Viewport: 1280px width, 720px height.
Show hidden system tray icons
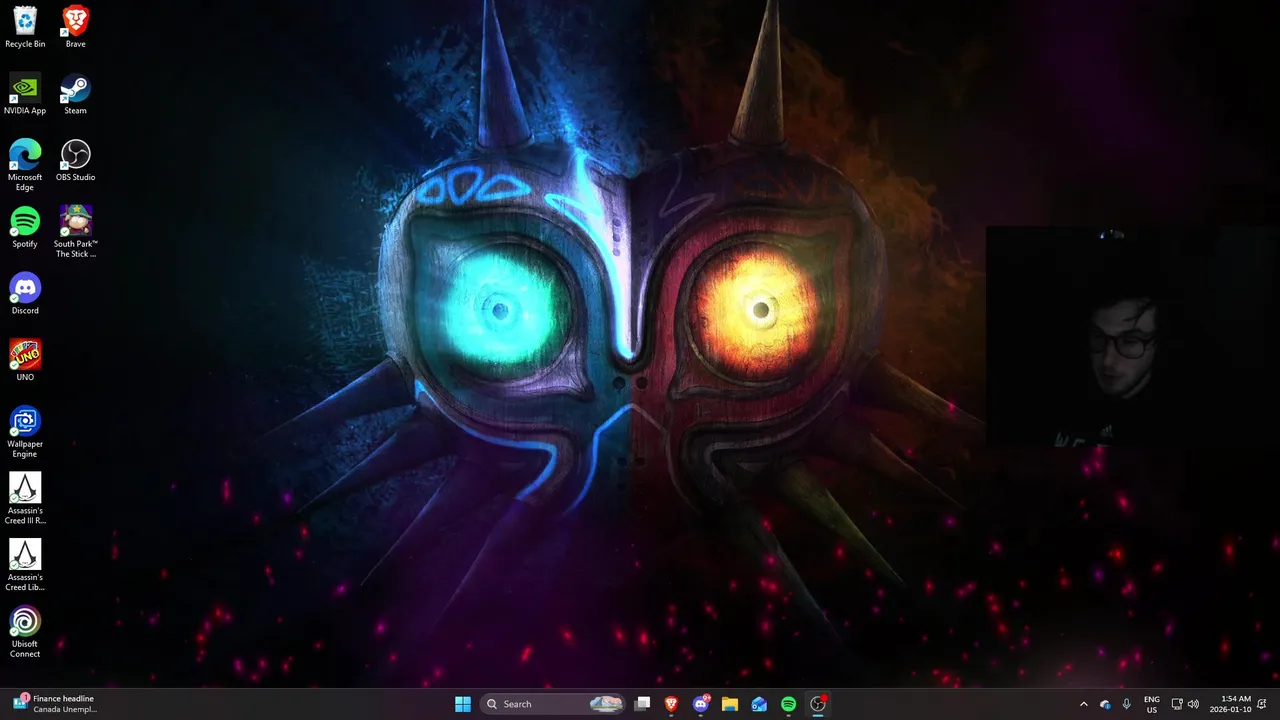click(x=1083, y=704)
